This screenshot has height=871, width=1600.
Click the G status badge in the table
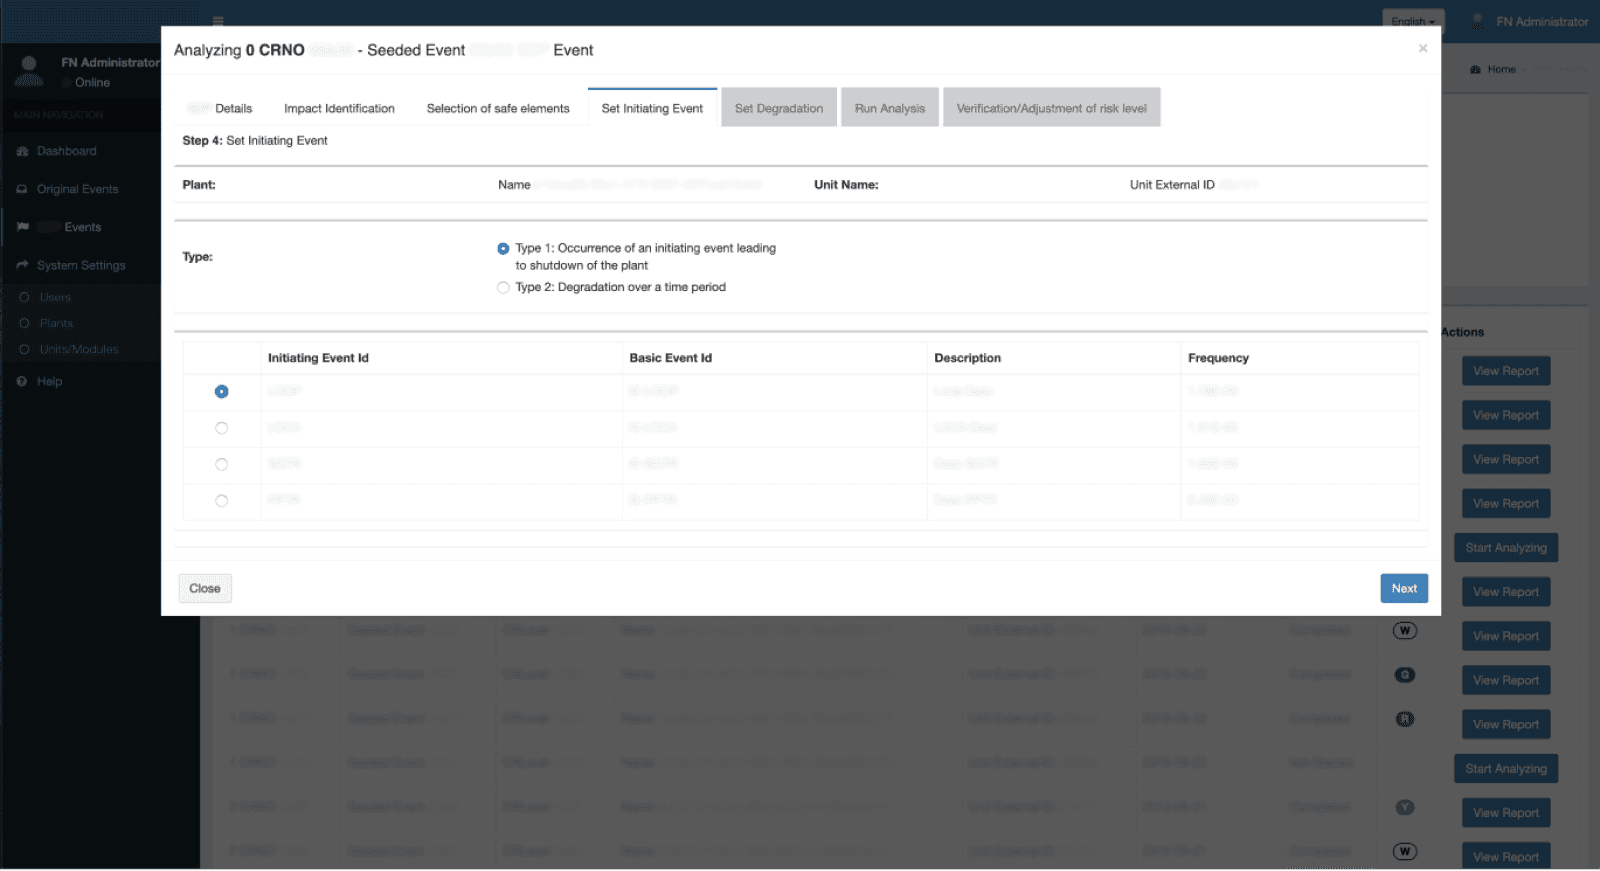tap(1405, 675)
